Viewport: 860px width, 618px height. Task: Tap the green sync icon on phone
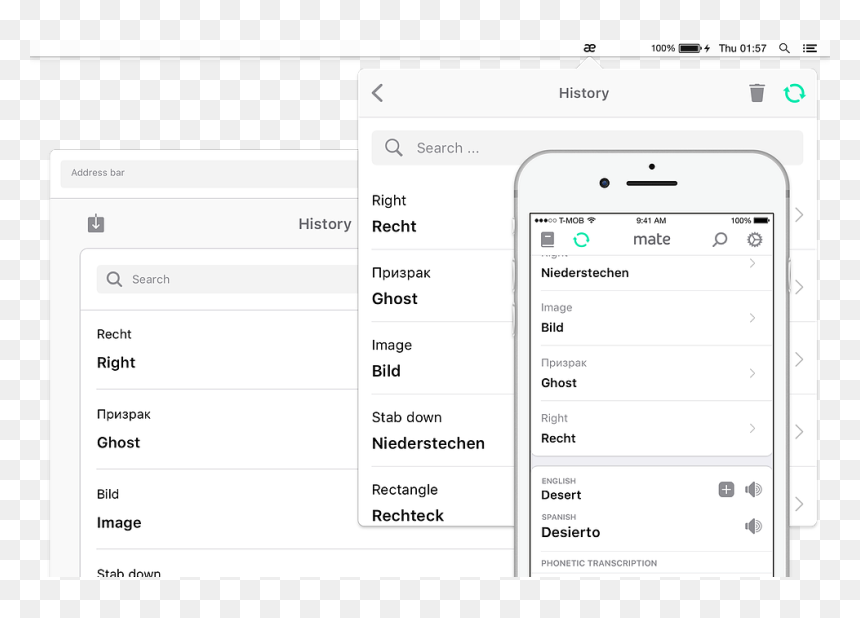tap(581, 240)
